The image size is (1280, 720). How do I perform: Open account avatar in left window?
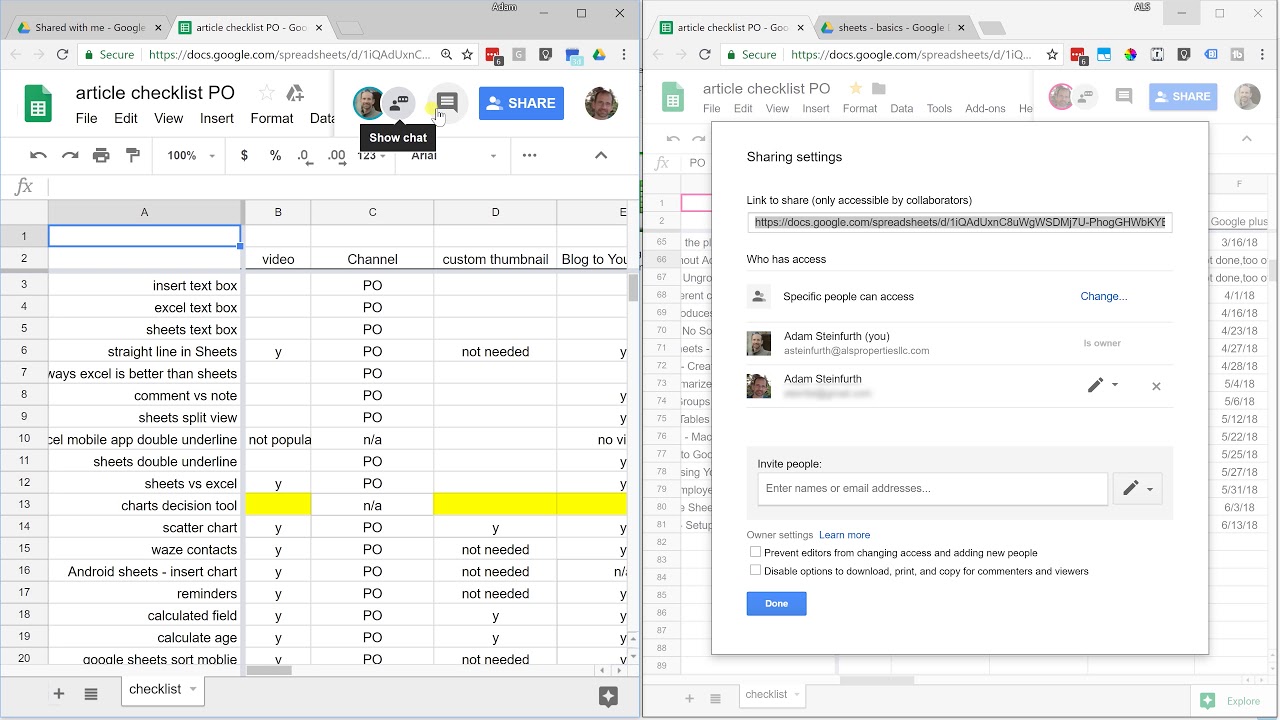(x=601, y=103)
